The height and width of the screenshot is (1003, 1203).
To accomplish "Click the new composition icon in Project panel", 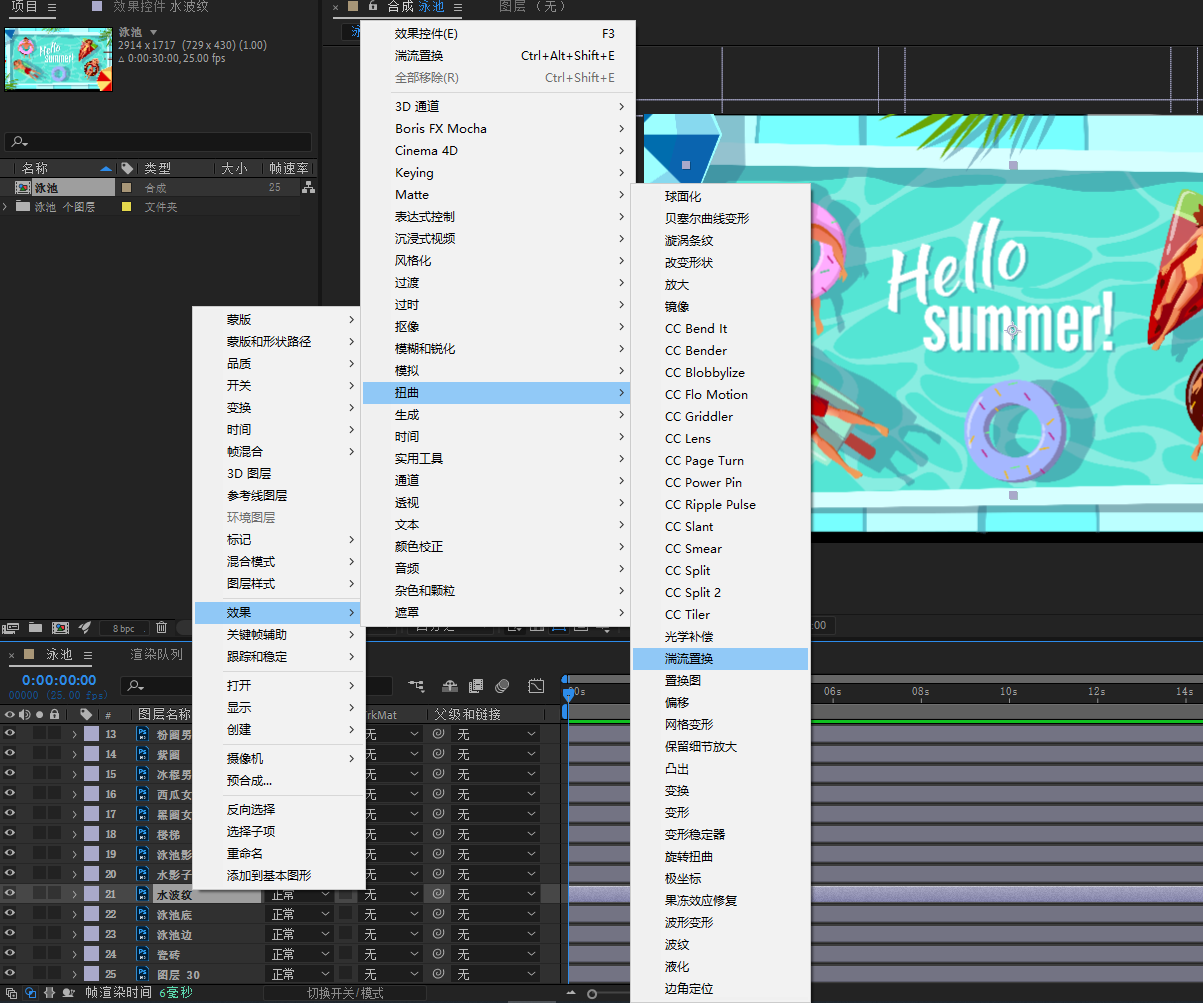I will click(x=60, y=628).
